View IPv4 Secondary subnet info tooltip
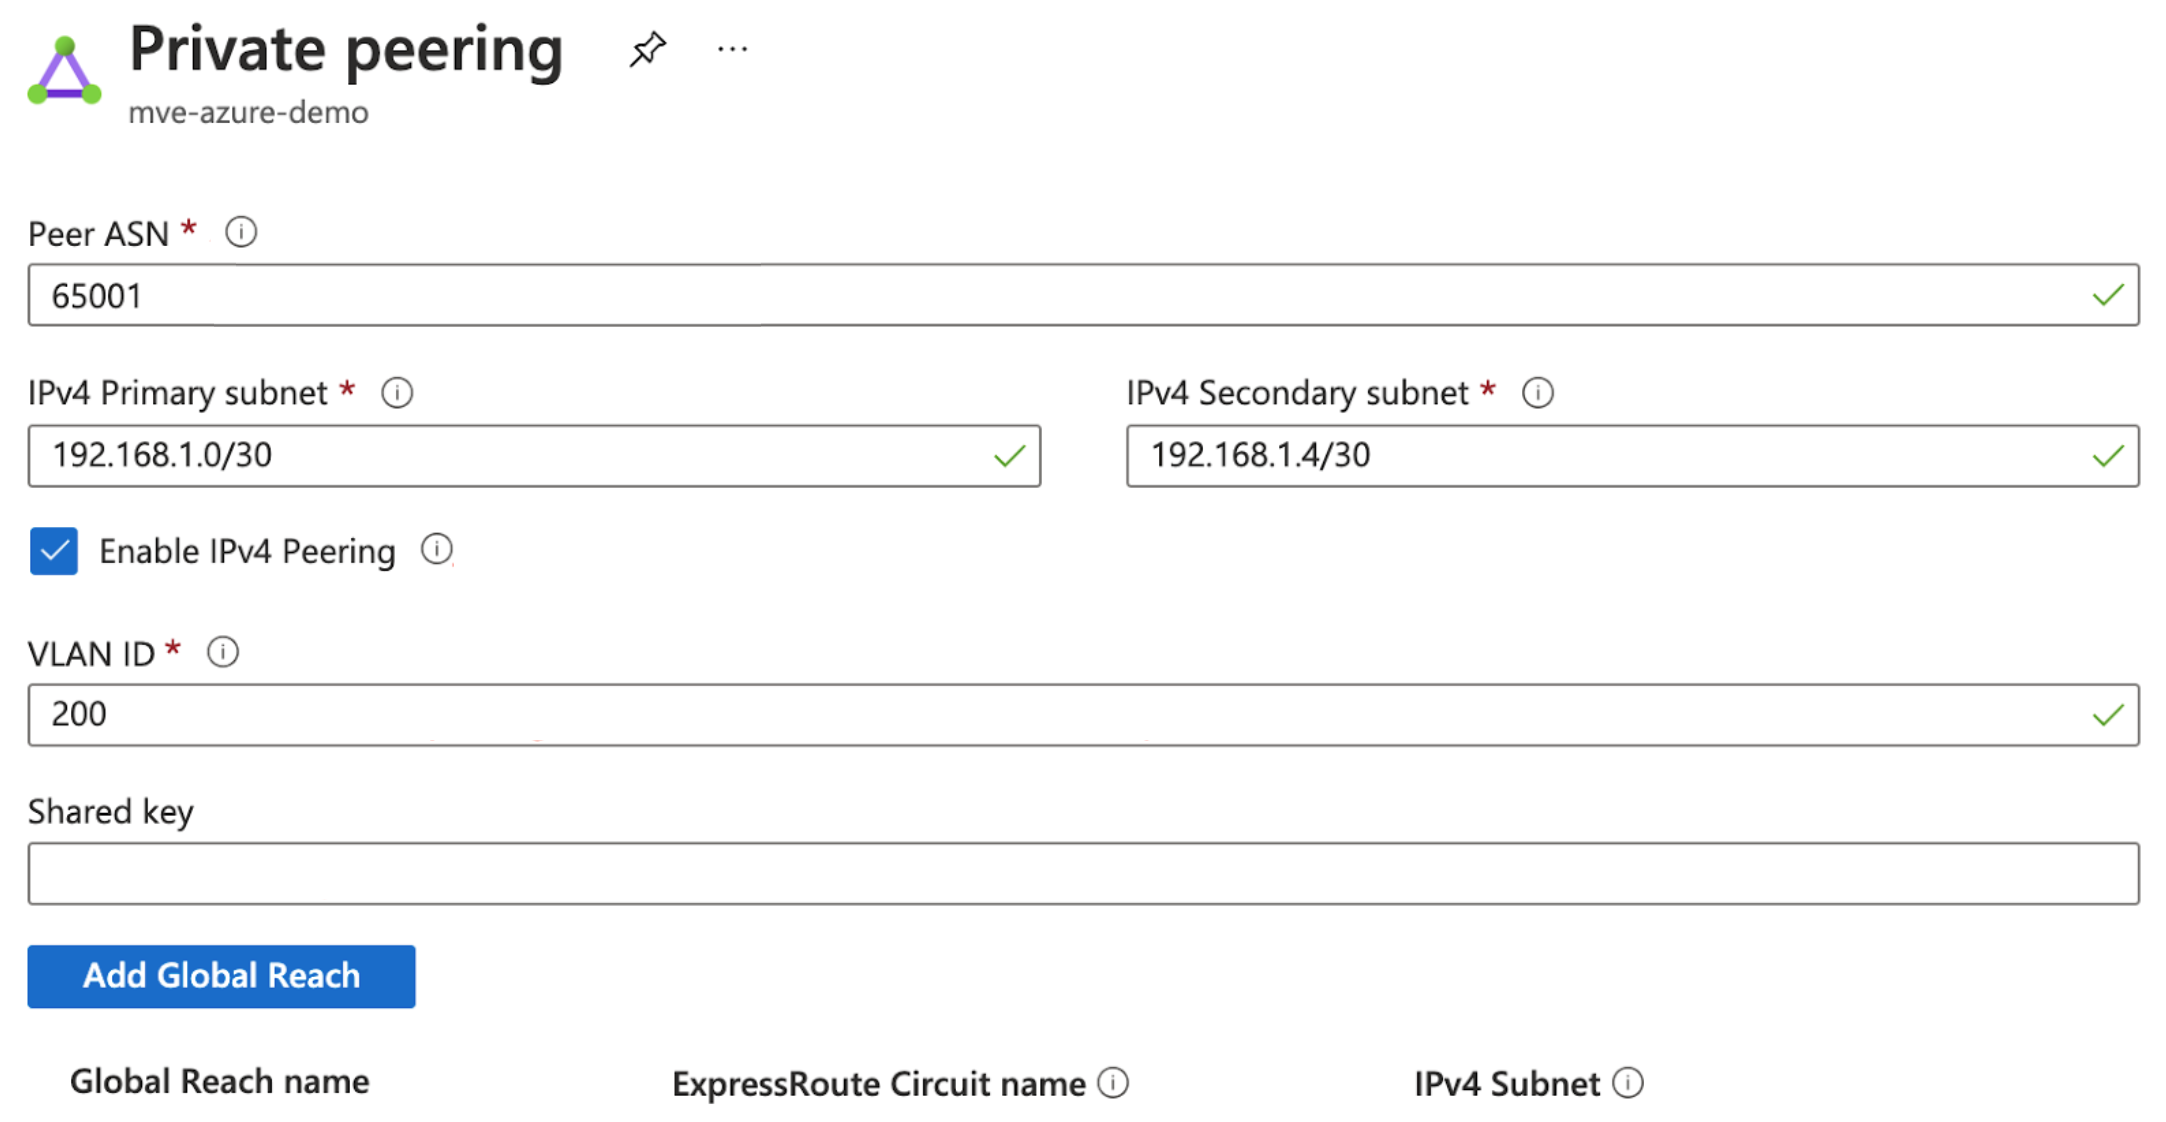The height and width of the screenshot is (1122, 2166). pos(1537,393)
